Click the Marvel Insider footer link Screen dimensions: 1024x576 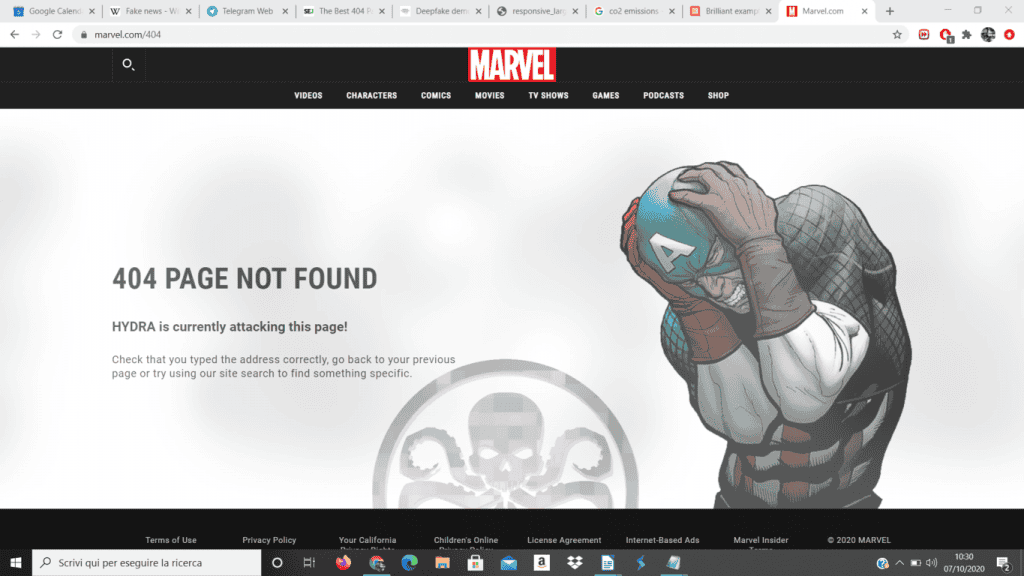(761, 541)
